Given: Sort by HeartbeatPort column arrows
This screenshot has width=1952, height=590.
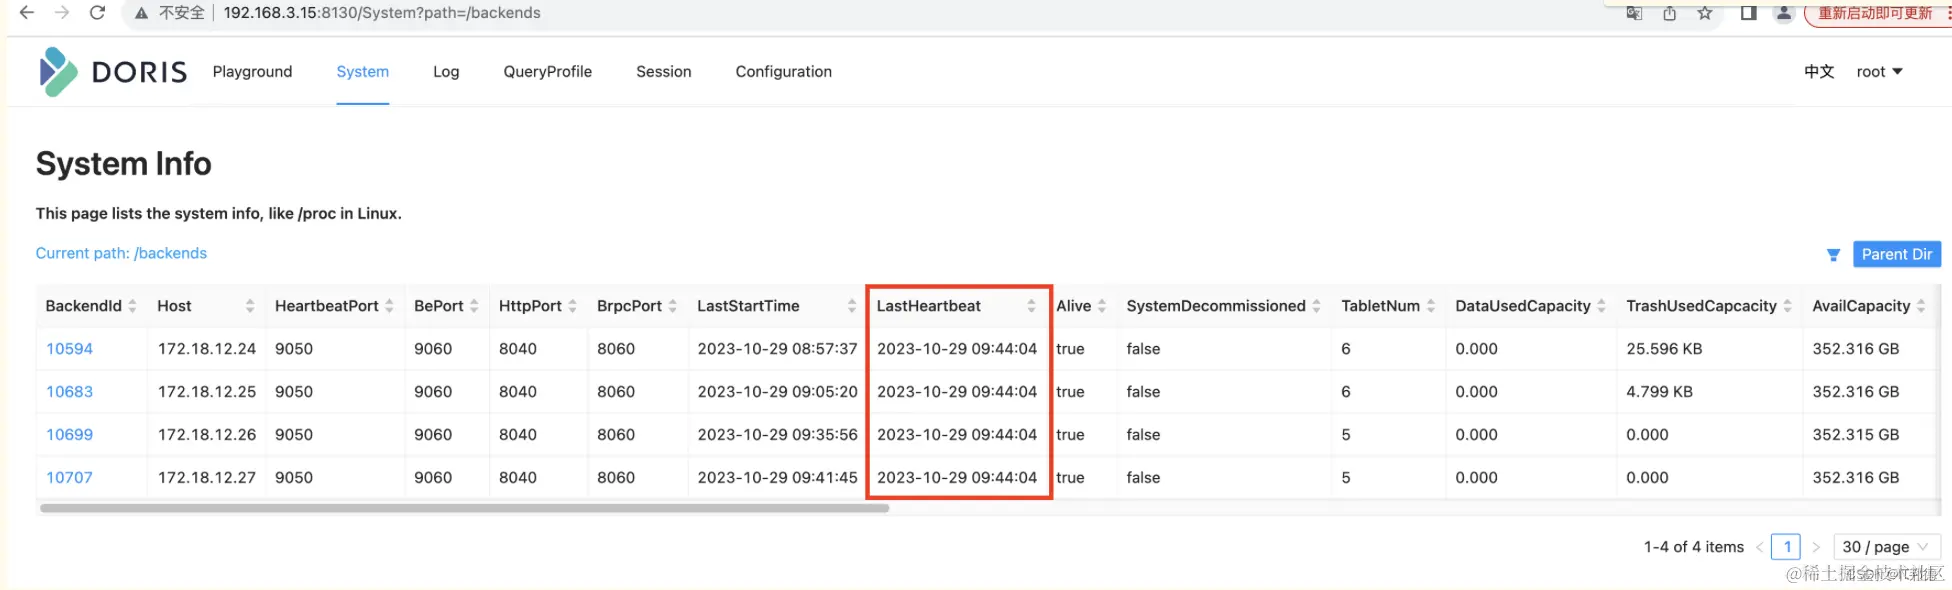Looking at the screenshot, I should (389, 306).
